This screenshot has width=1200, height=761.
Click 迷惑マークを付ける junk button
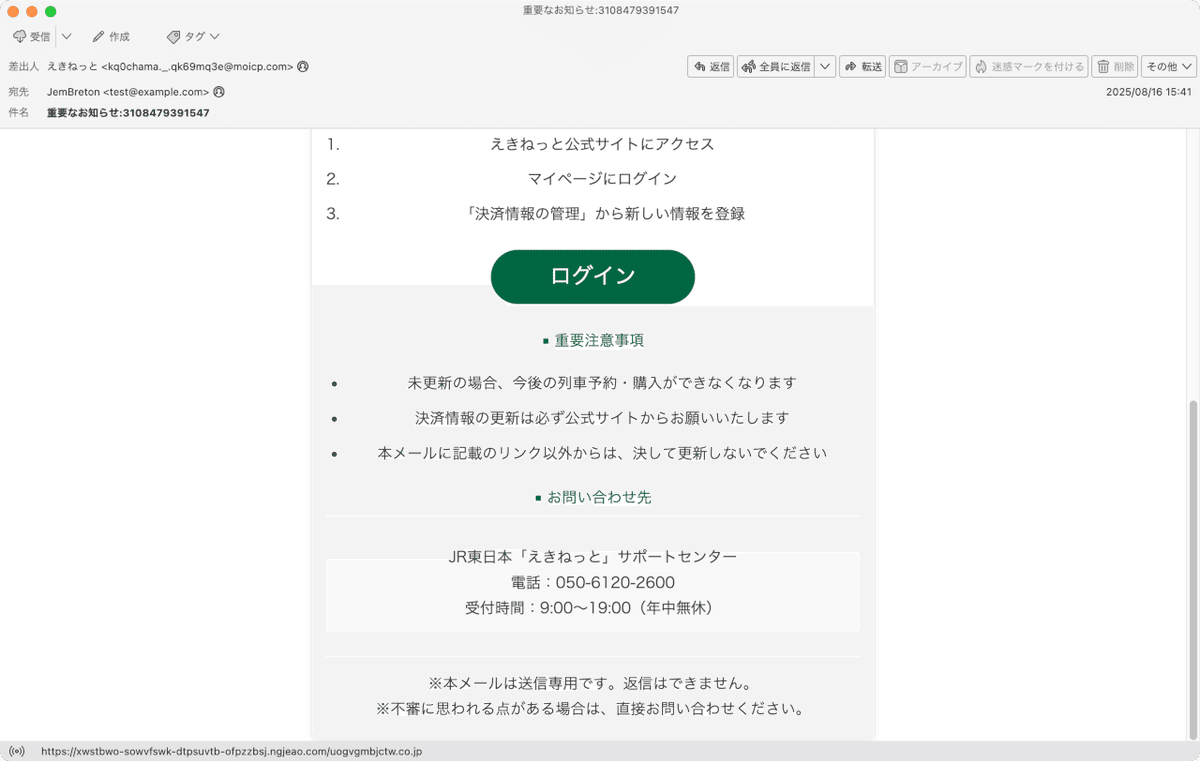click(1029, 67)
